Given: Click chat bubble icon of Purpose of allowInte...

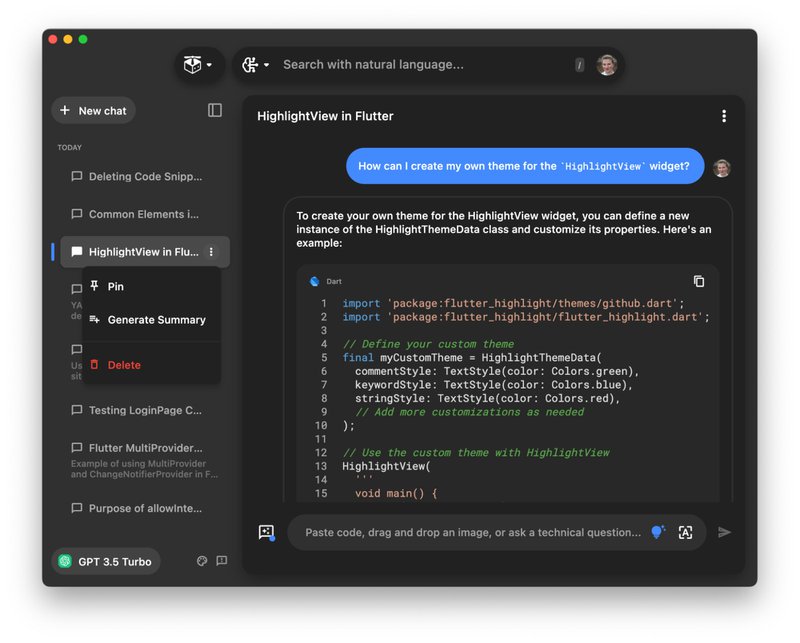Looking at the screenshot, I should click(77, 508).
